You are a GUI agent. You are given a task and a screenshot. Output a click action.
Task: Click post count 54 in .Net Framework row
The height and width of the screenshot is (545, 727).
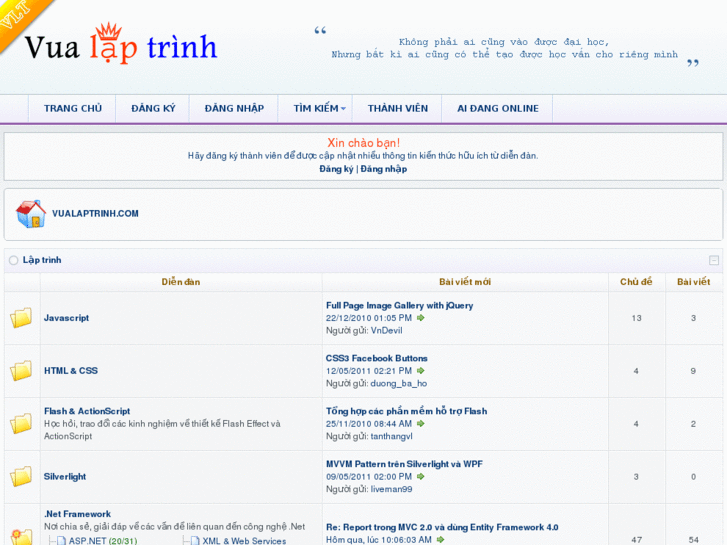(x=694, y=540)
